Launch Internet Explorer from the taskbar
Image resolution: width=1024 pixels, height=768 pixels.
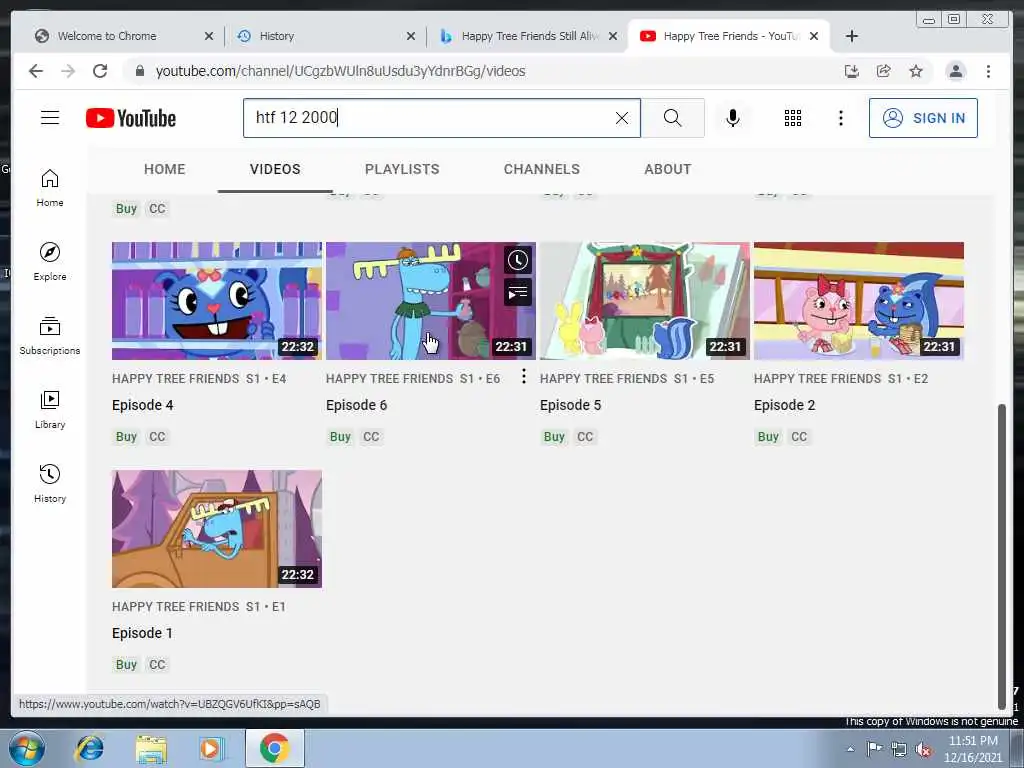point(89,748)
